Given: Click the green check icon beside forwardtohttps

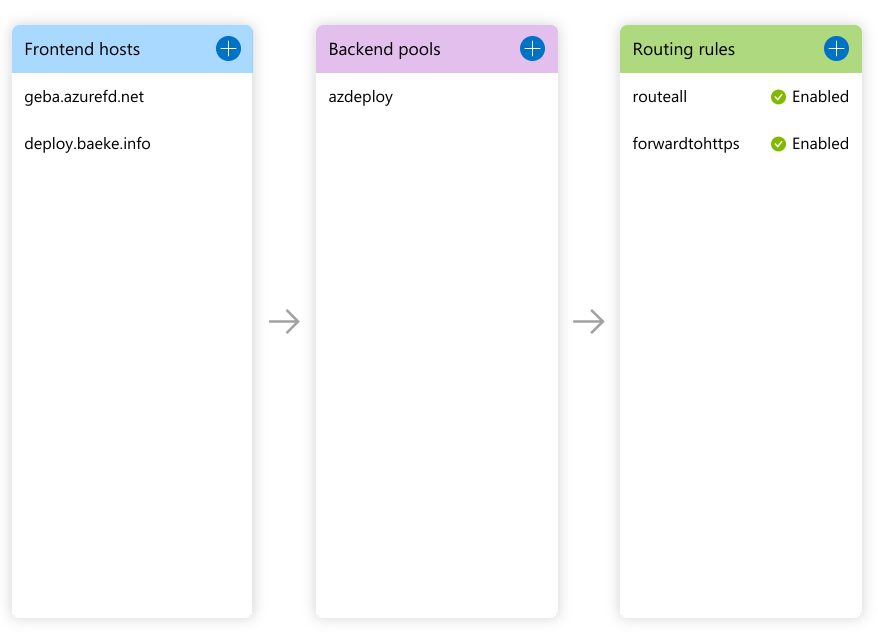Looking at the screenshot, I should (x=778, y=144).
